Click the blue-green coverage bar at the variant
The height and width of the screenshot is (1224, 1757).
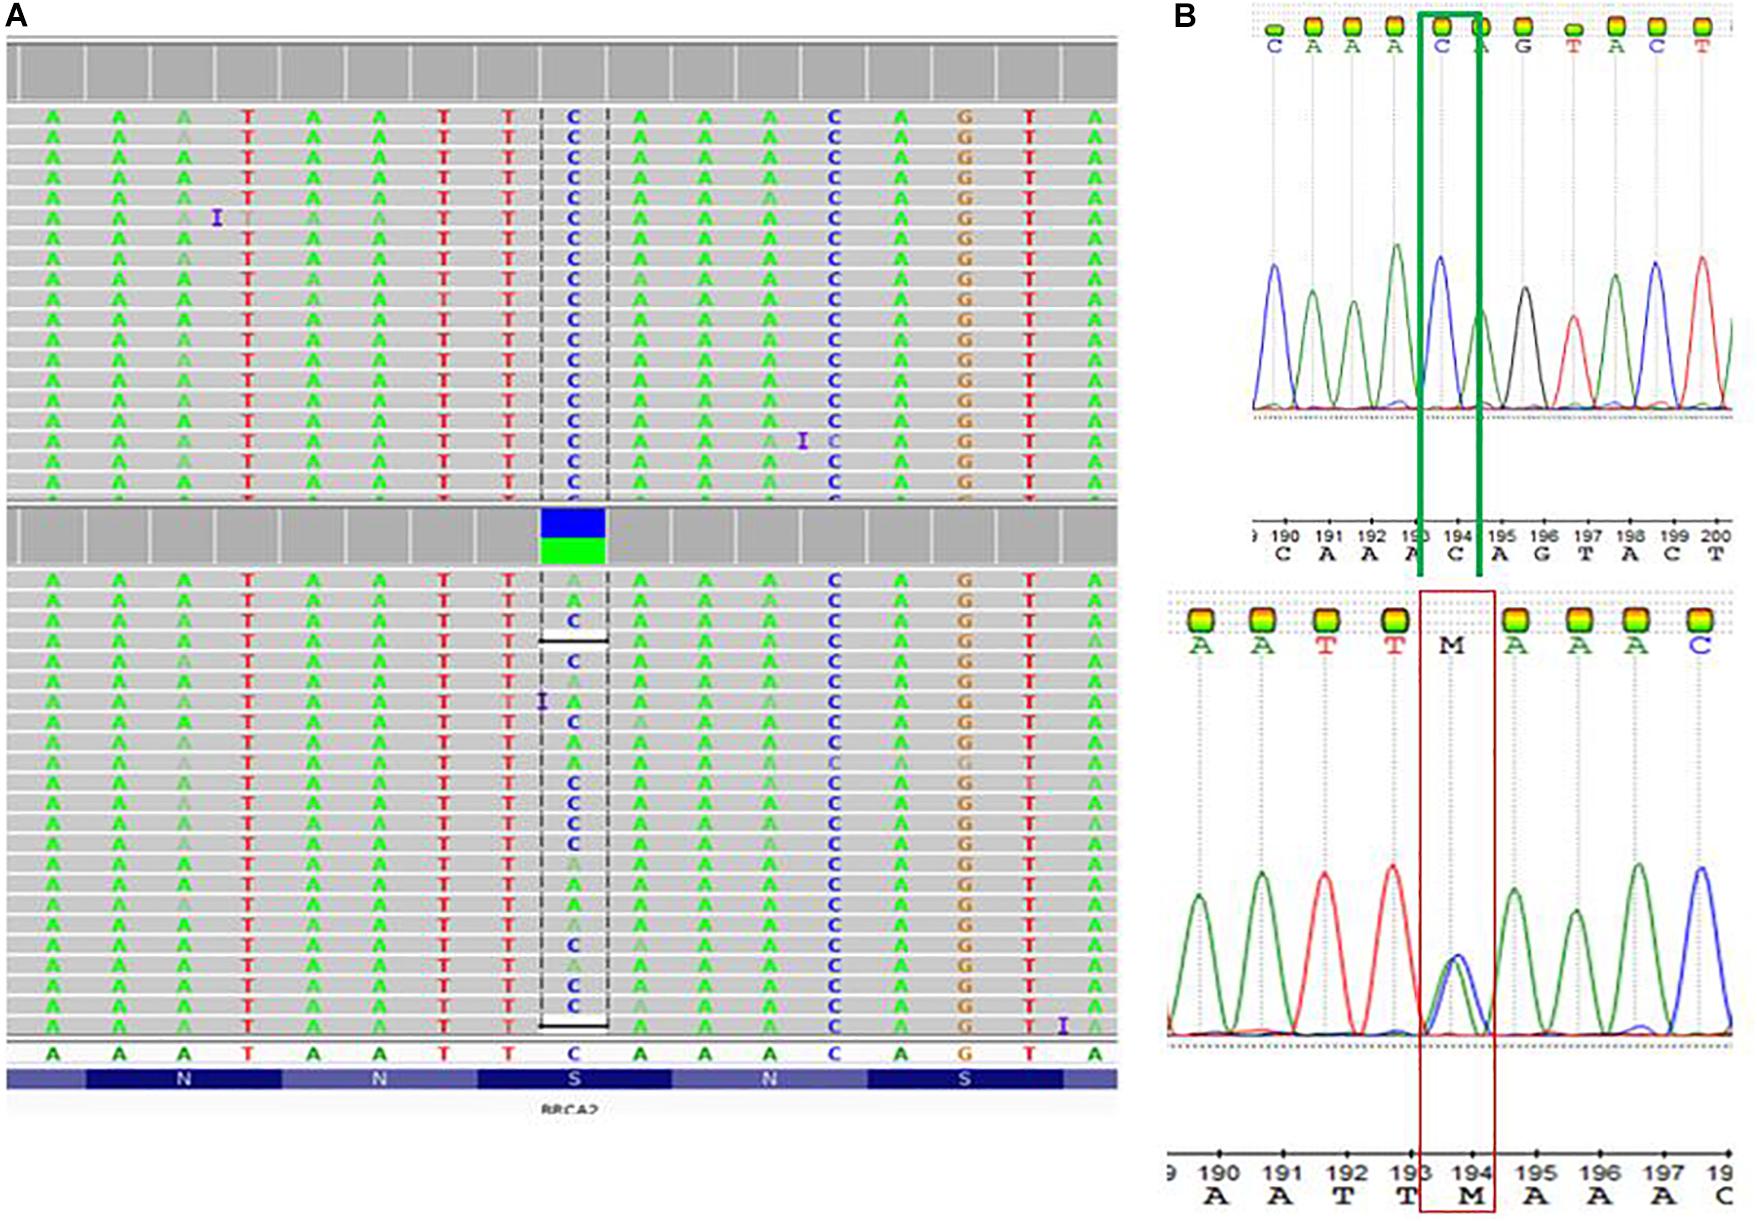pyautogui.click(x=573, y=536)
